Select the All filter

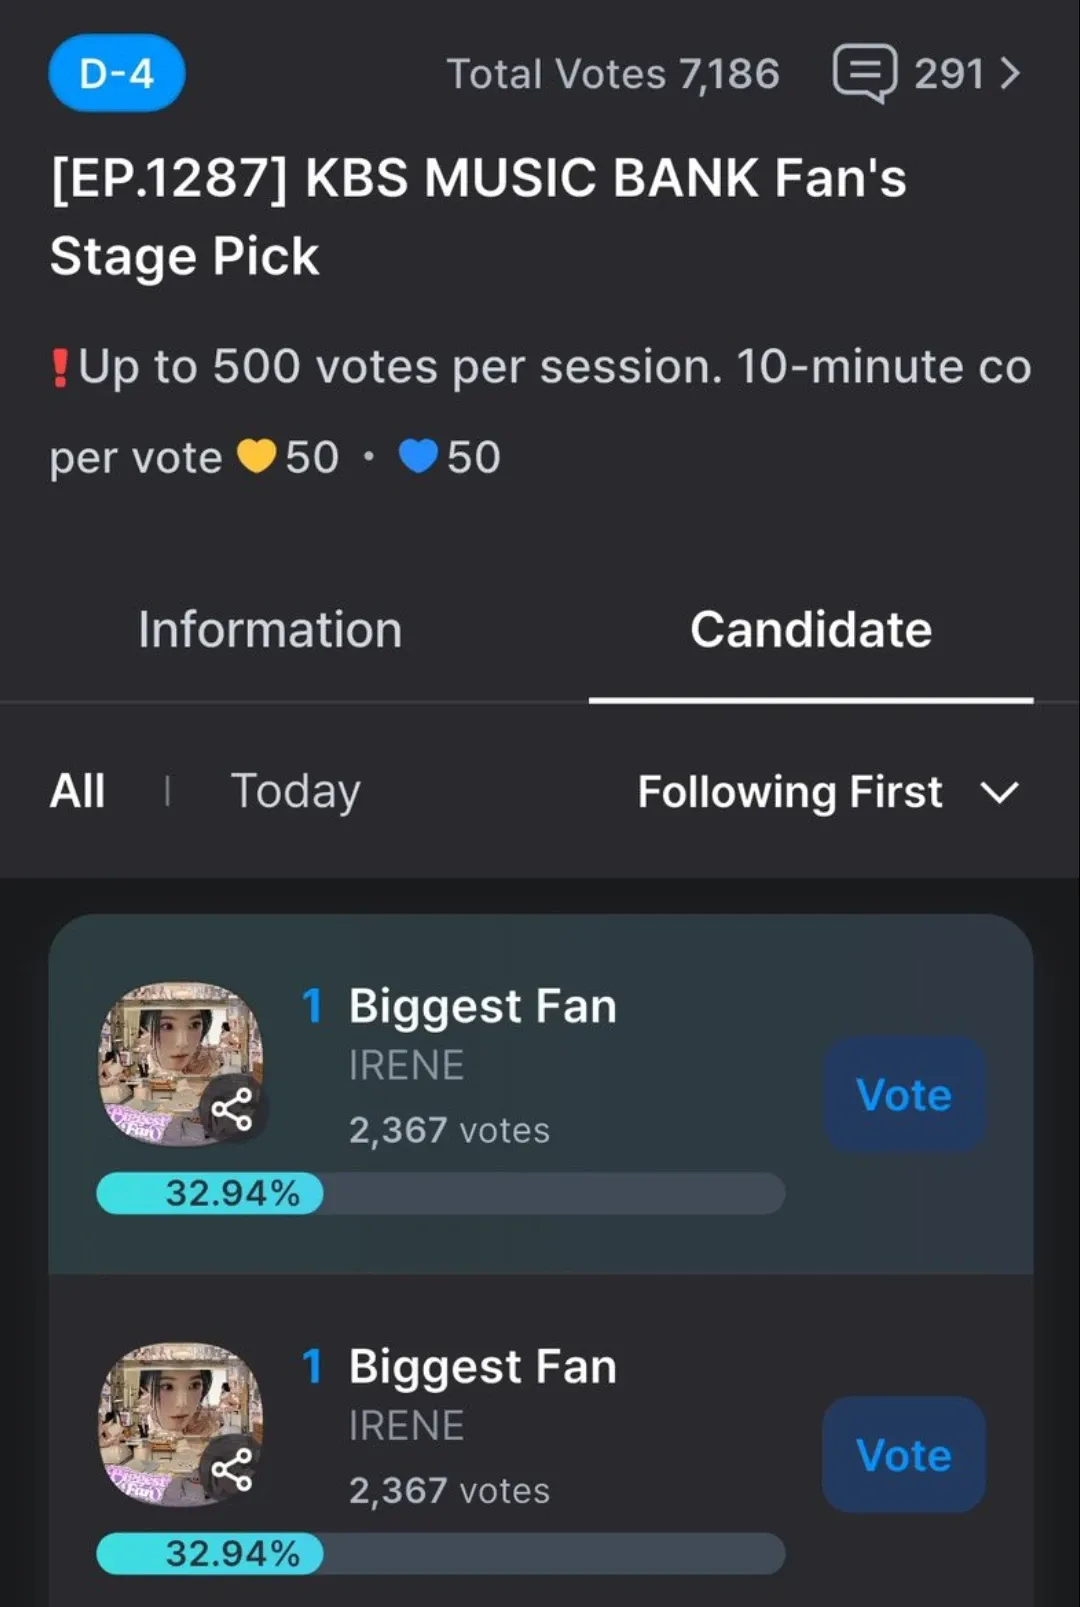coord(77,791)
